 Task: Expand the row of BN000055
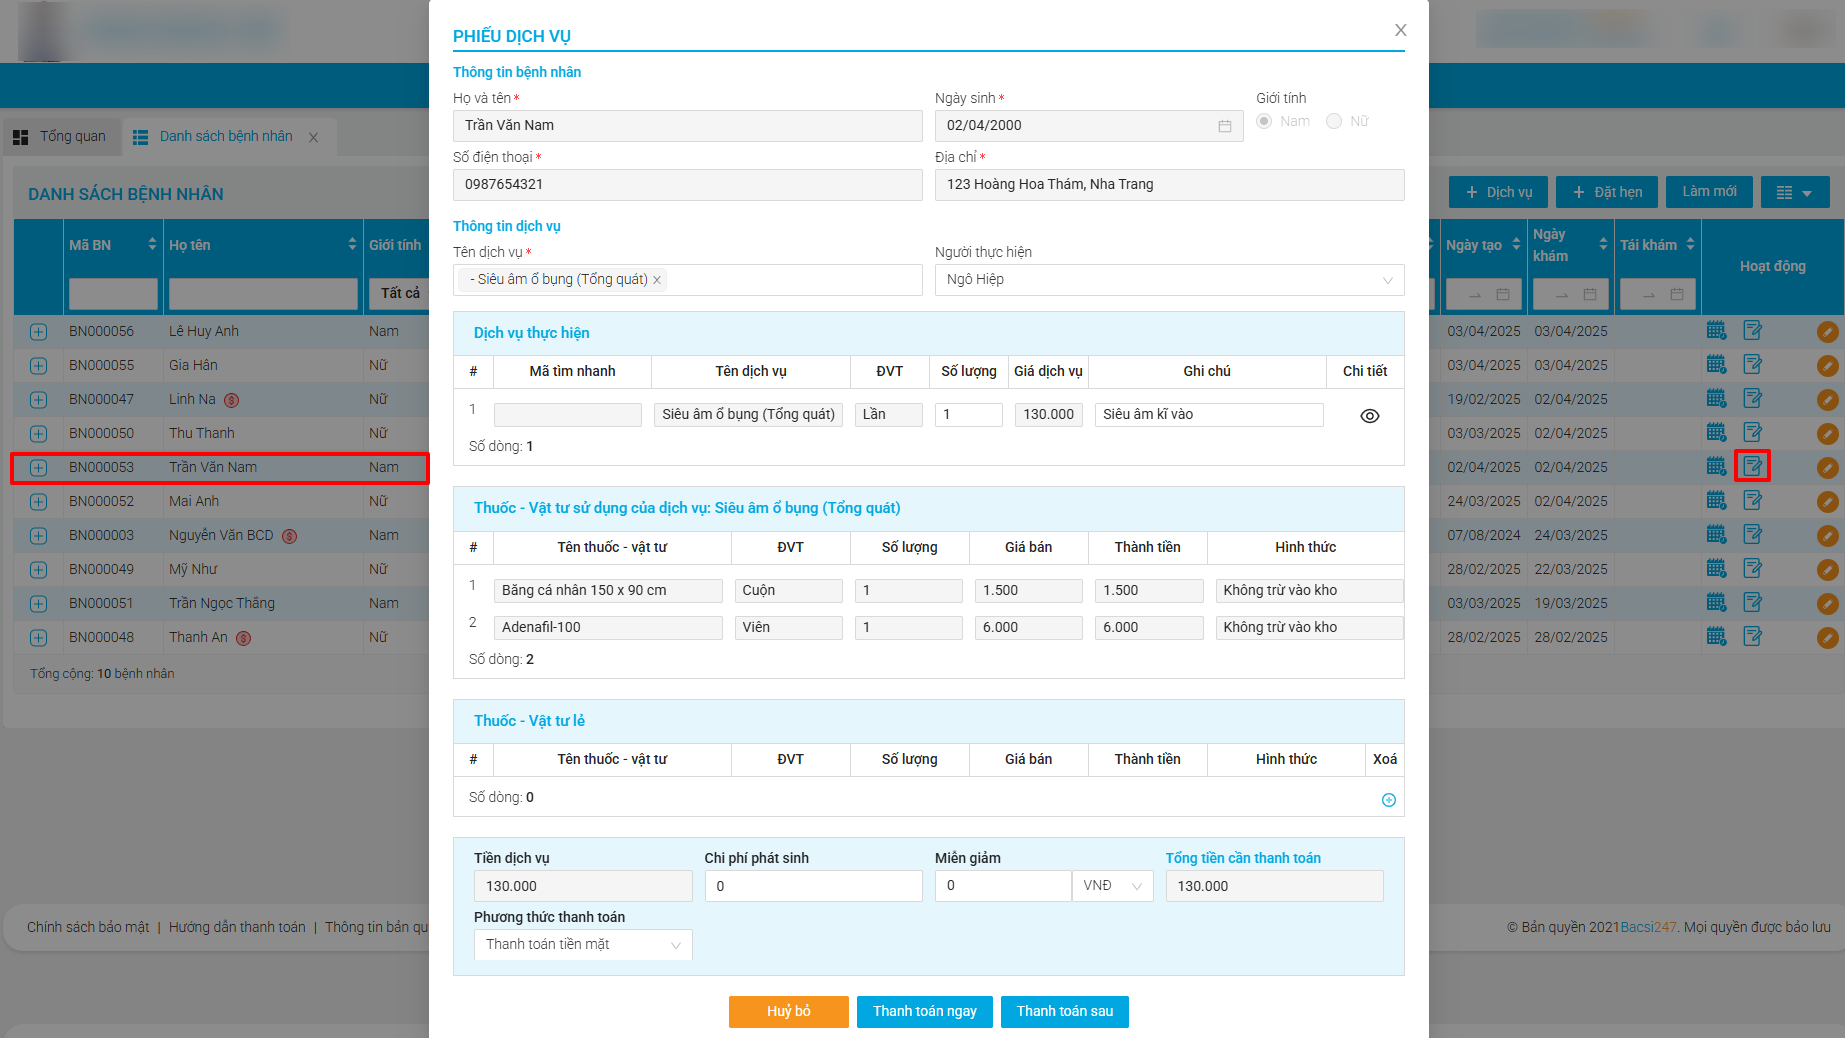(x=38, y=366)
